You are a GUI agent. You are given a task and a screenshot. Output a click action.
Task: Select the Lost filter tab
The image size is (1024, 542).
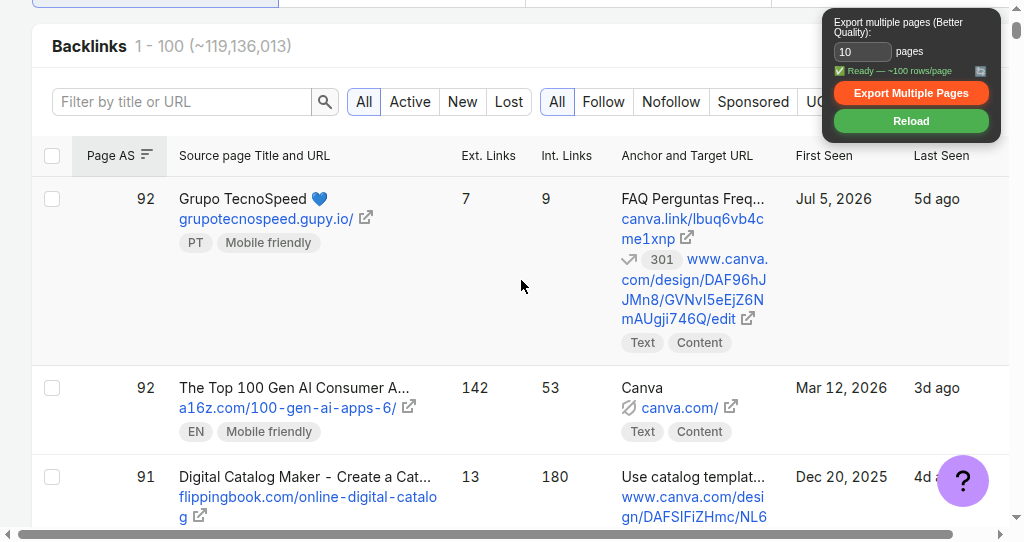click(x=509, y=102)
